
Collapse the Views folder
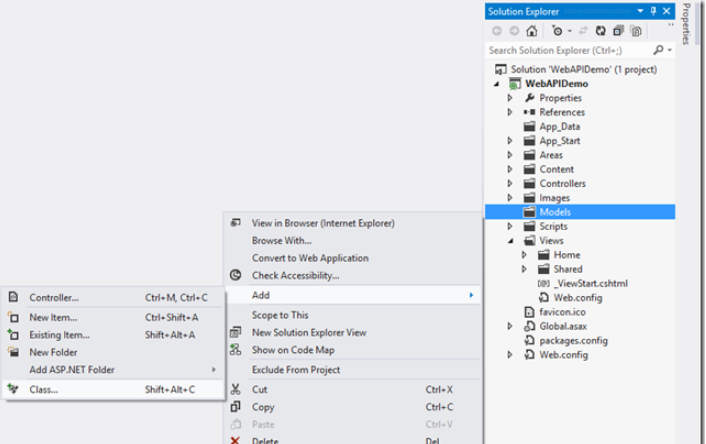510,241
